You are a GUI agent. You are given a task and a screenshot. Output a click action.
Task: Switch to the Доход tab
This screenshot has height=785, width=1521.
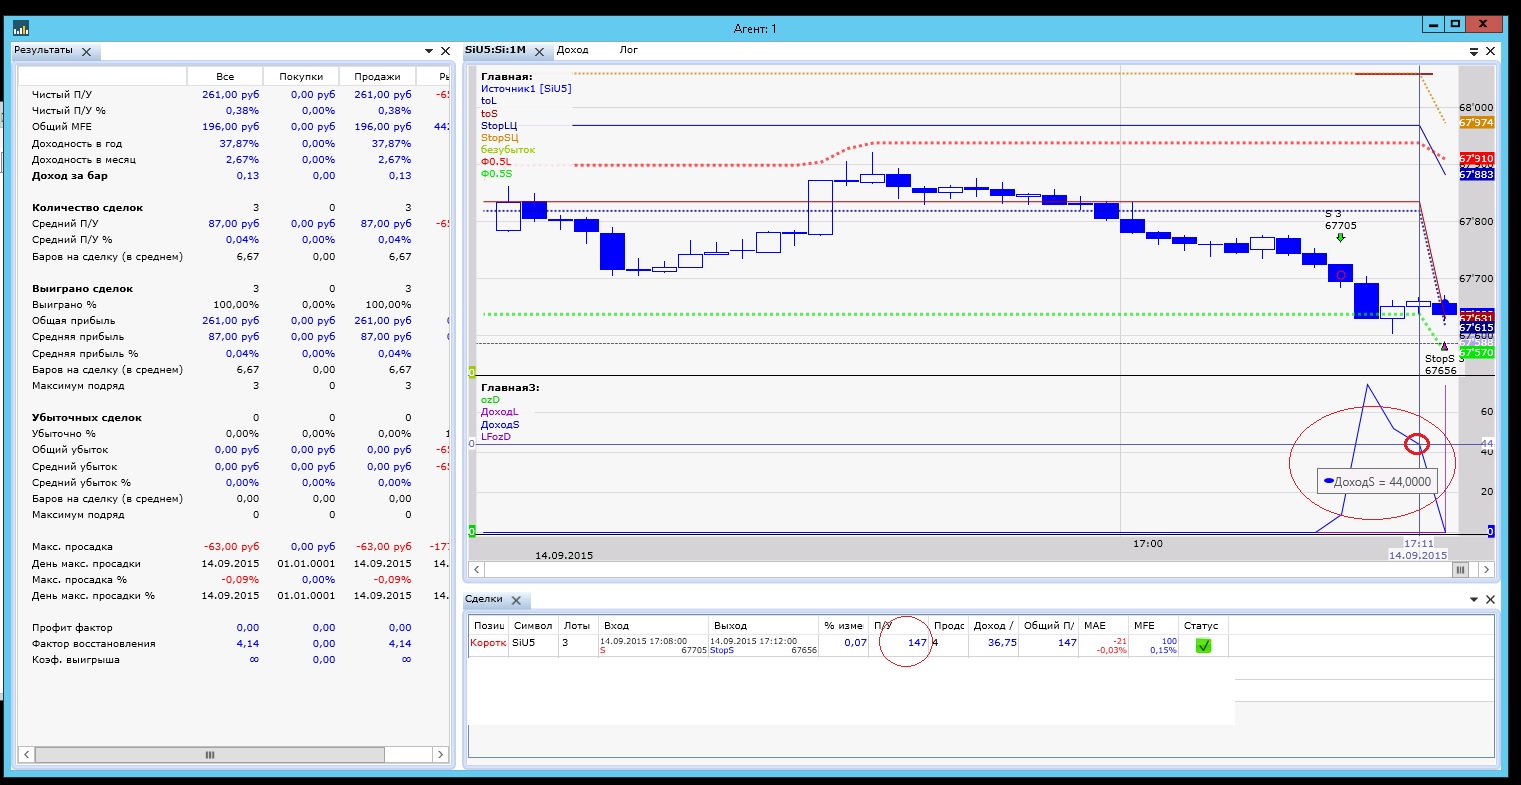click(x=572, y=50)
